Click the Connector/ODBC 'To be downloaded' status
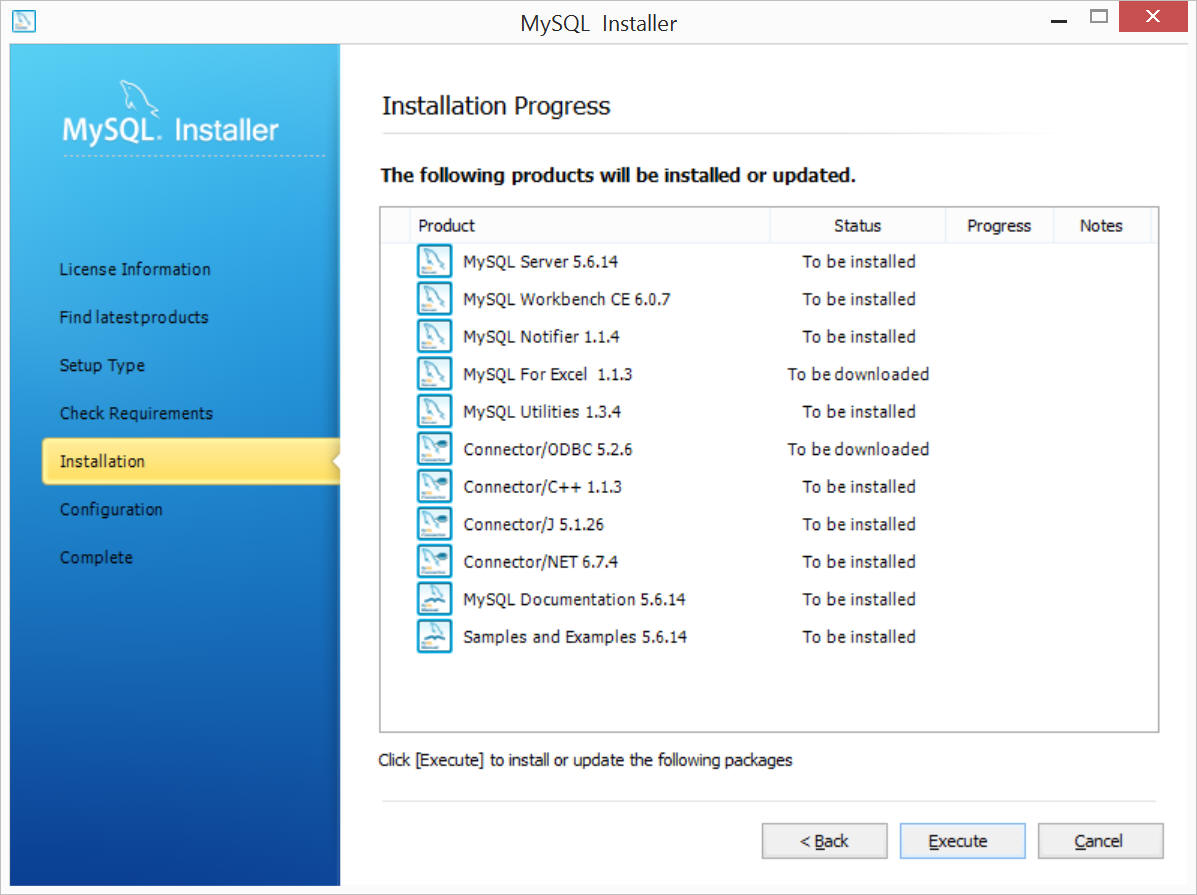The height and width of the screenshot is (895, 1197). coord(858,449)
